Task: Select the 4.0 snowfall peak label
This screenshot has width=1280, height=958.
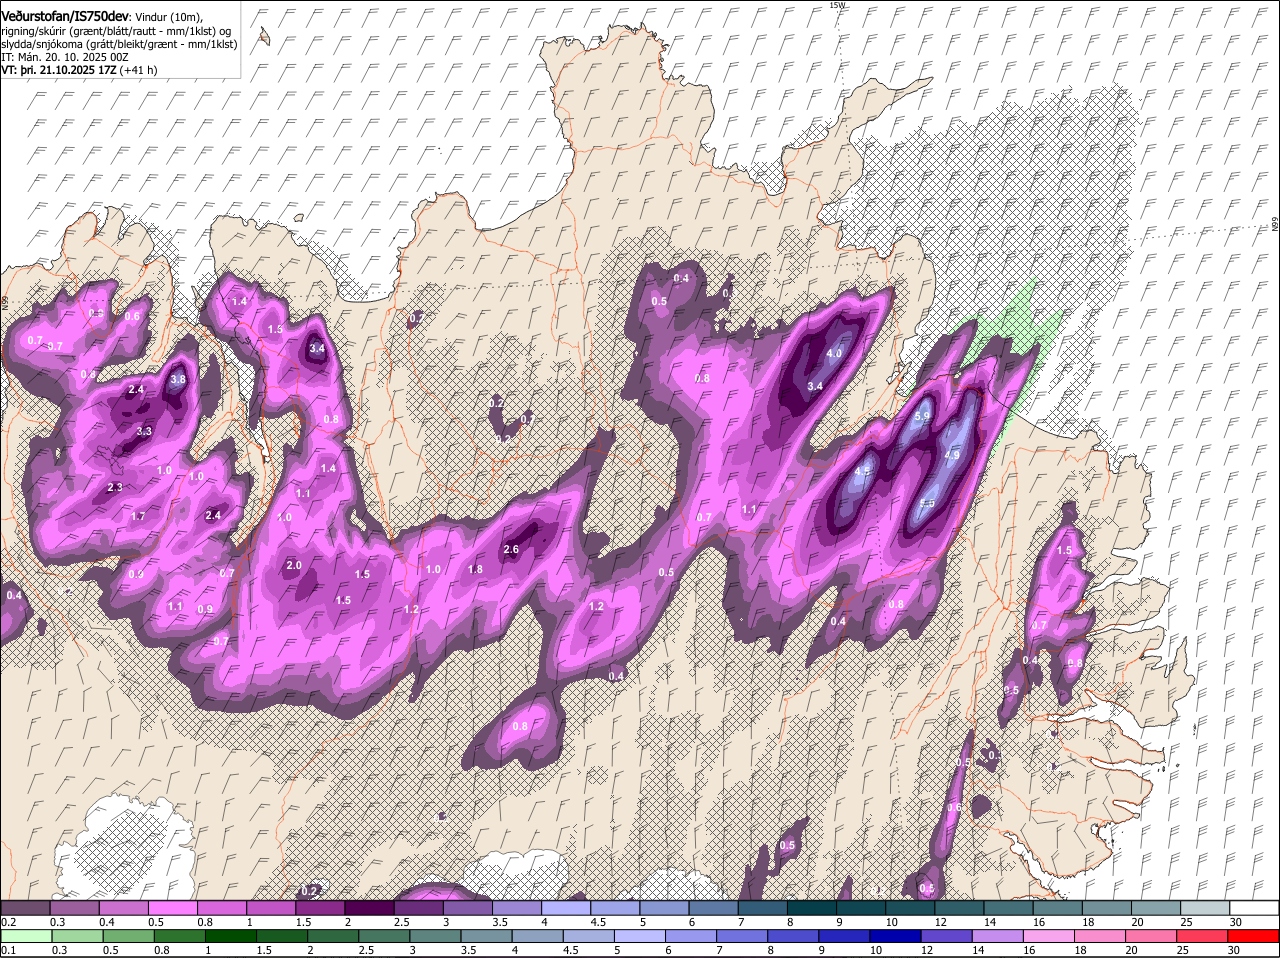Action: 835,353
